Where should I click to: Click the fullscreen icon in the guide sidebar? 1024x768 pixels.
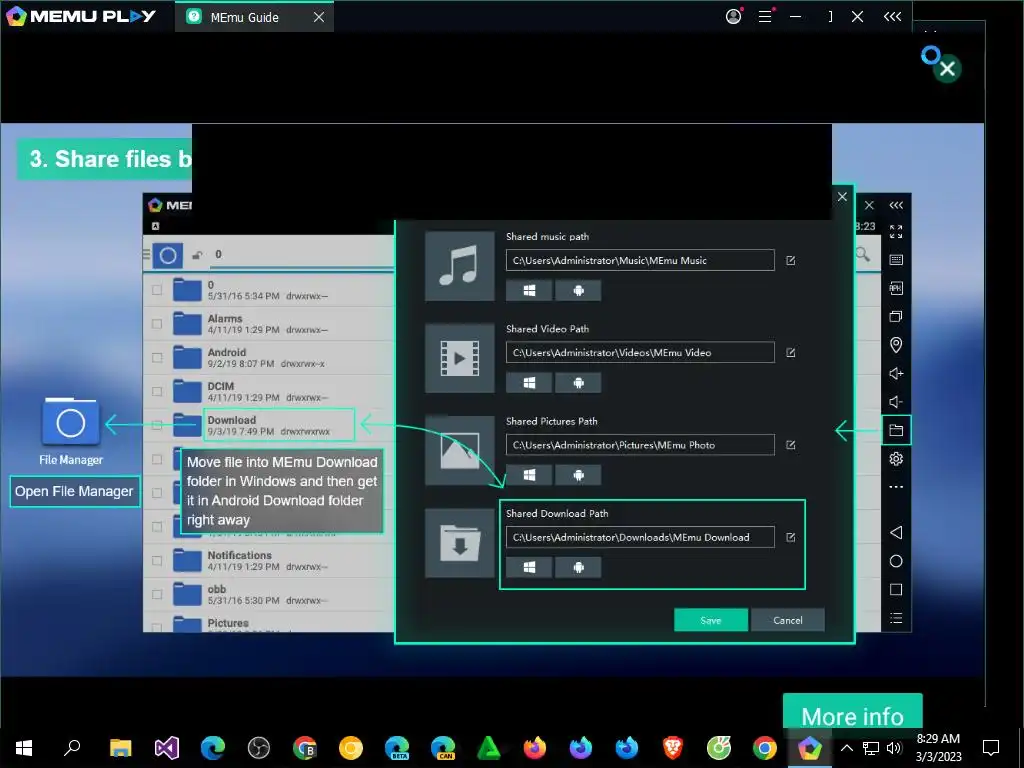coord(896,231)
